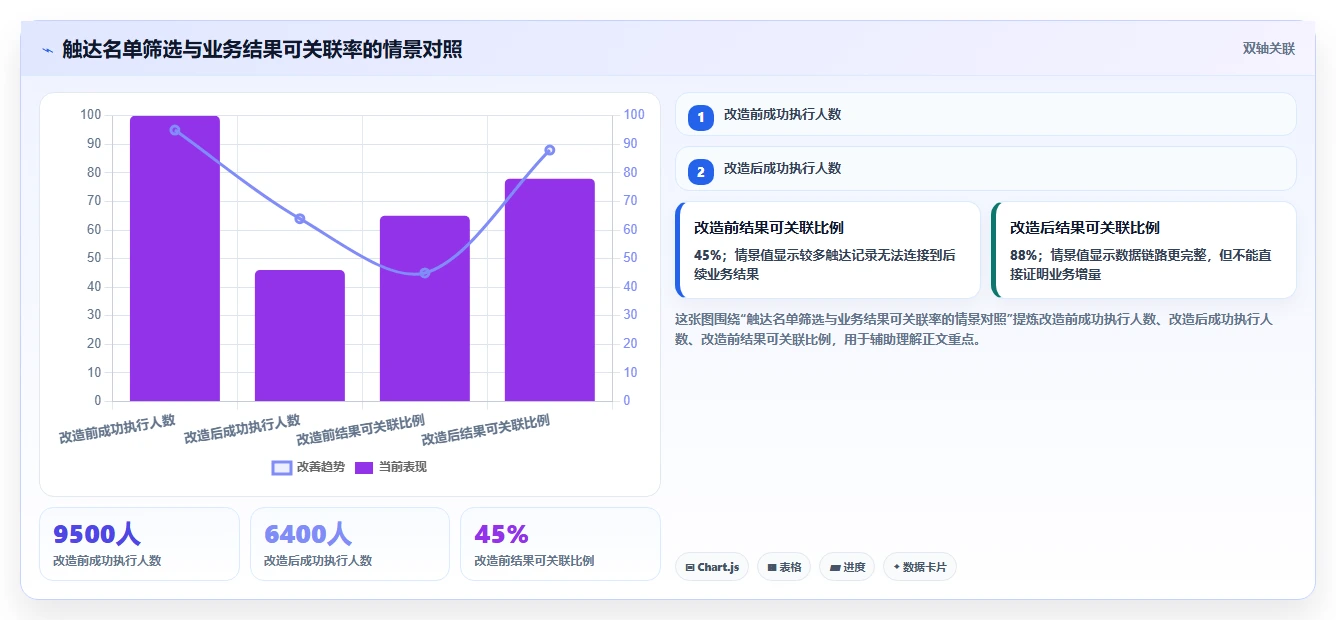Click the number 1 badge icon
Image resolution: width=1336 pixels, height=620 pixels.
(x=701, y=117)
